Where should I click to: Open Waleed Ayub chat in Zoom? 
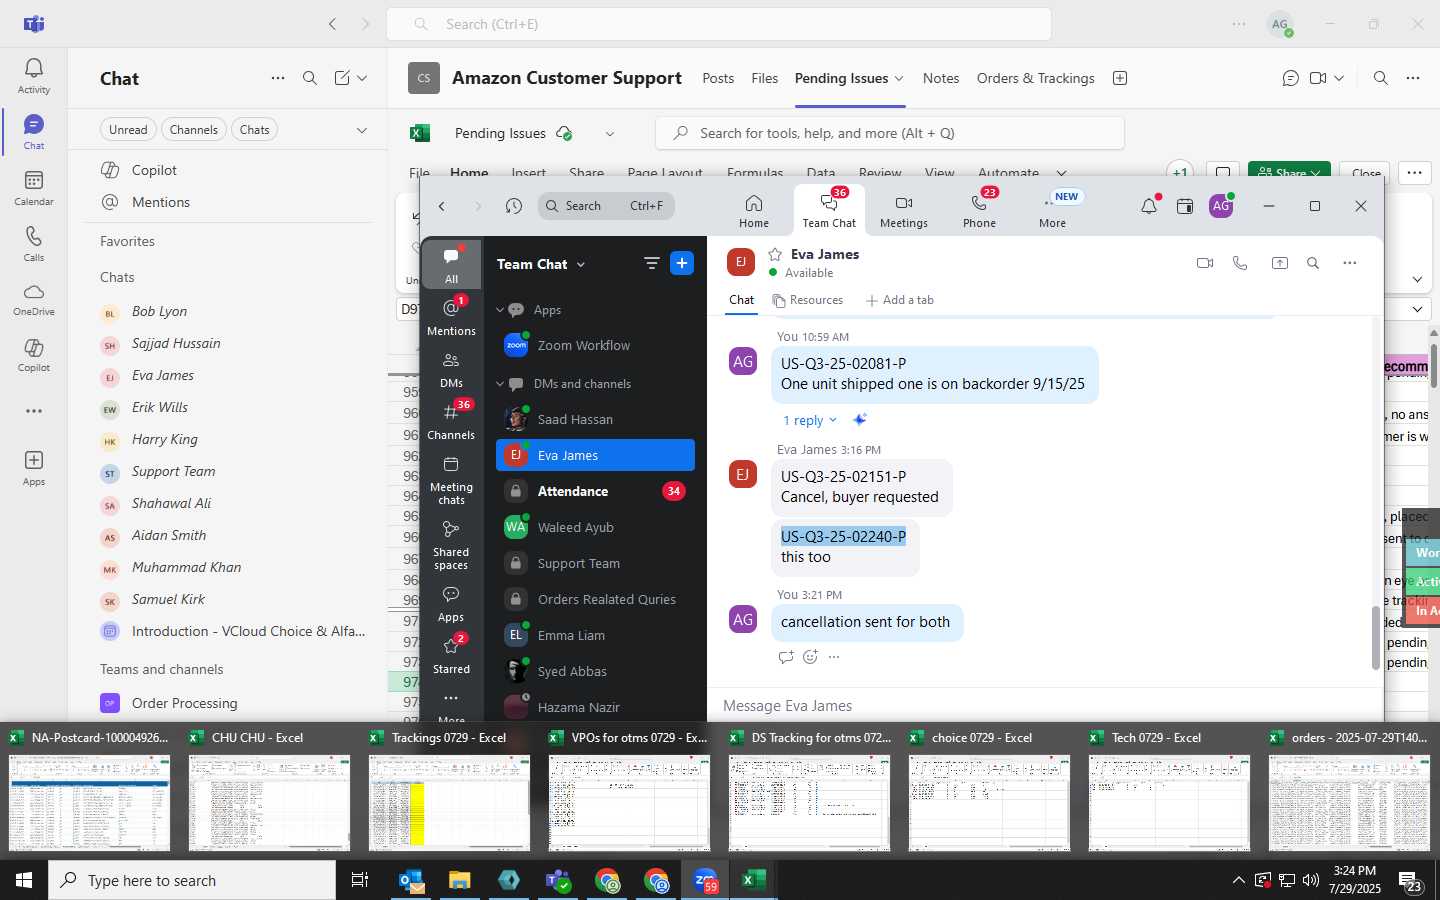[595, 527]
